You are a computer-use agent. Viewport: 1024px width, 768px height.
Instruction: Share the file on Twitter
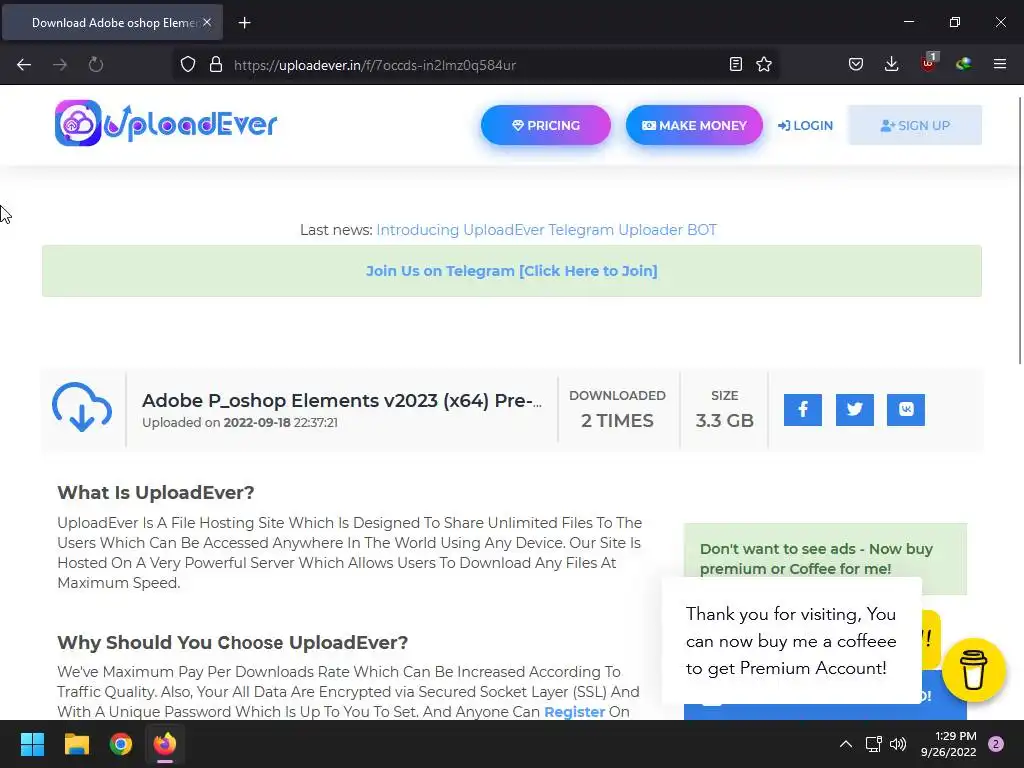click(x=854, y=409)
